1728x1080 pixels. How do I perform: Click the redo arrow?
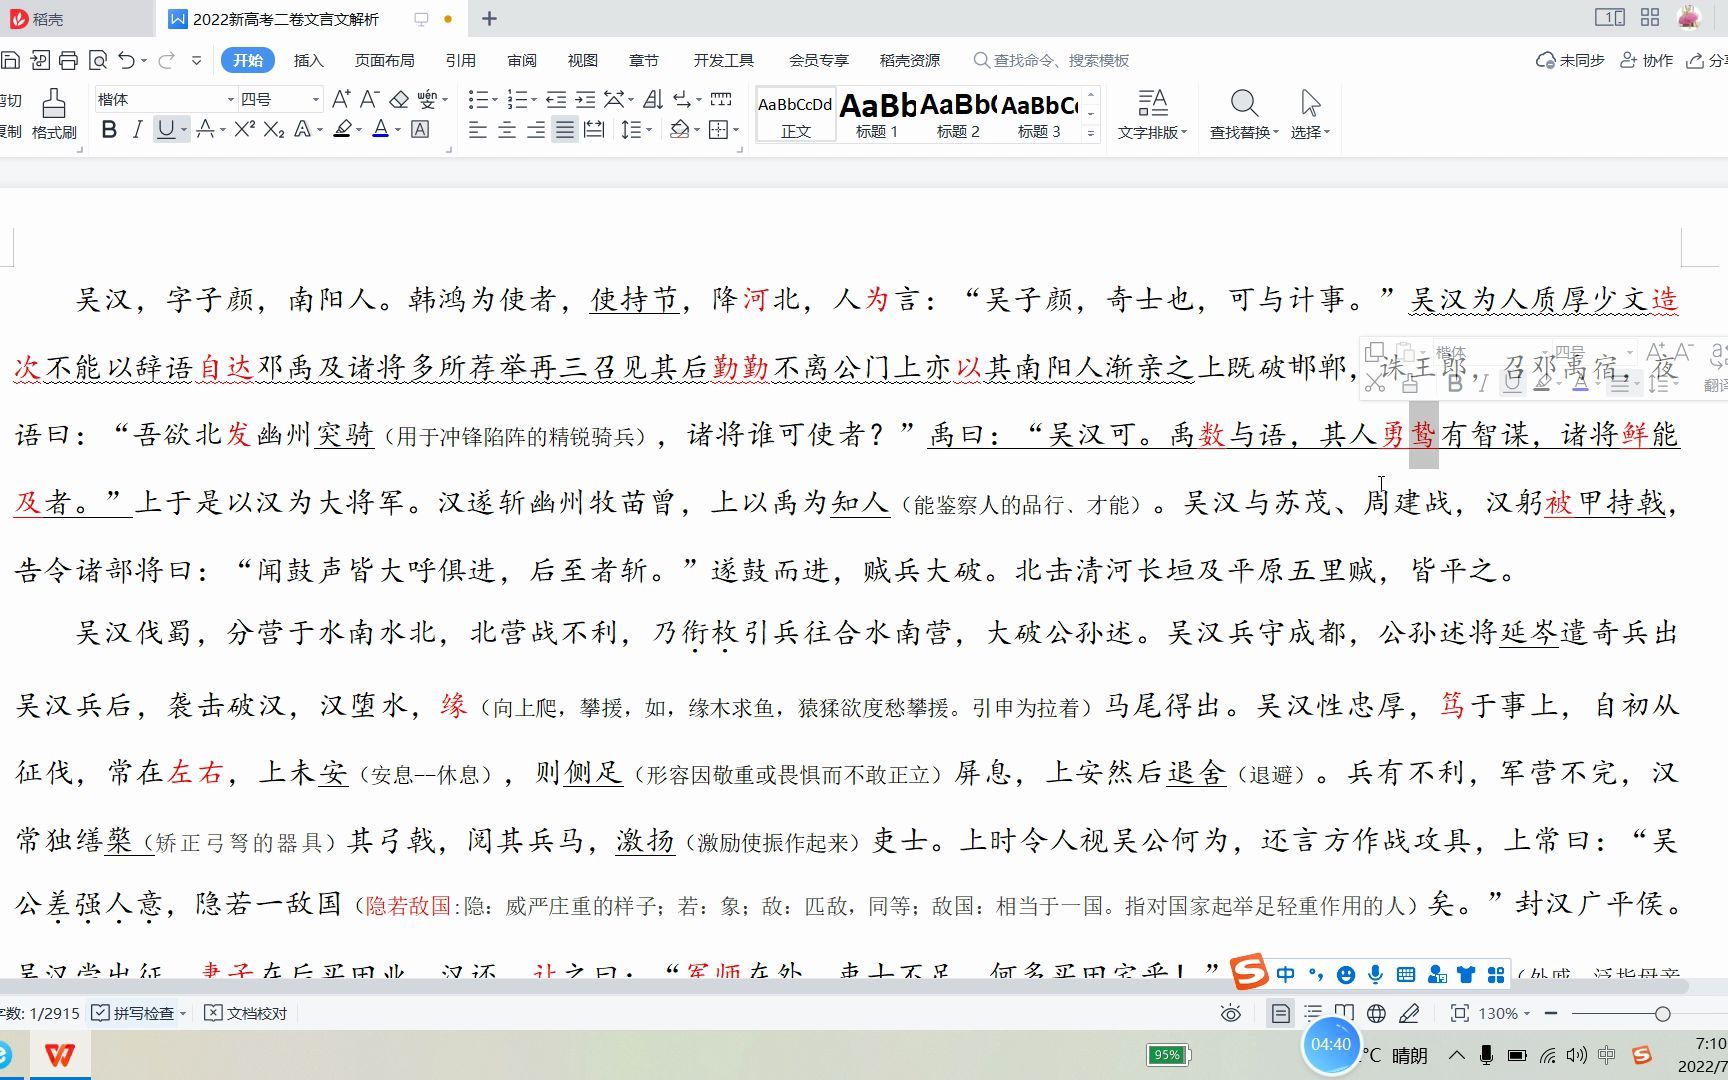pos(166,61)
